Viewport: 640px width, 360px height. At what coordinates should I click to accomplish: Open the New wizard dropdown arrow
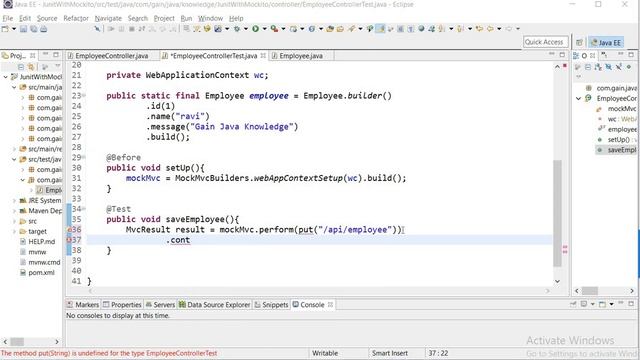13,29
